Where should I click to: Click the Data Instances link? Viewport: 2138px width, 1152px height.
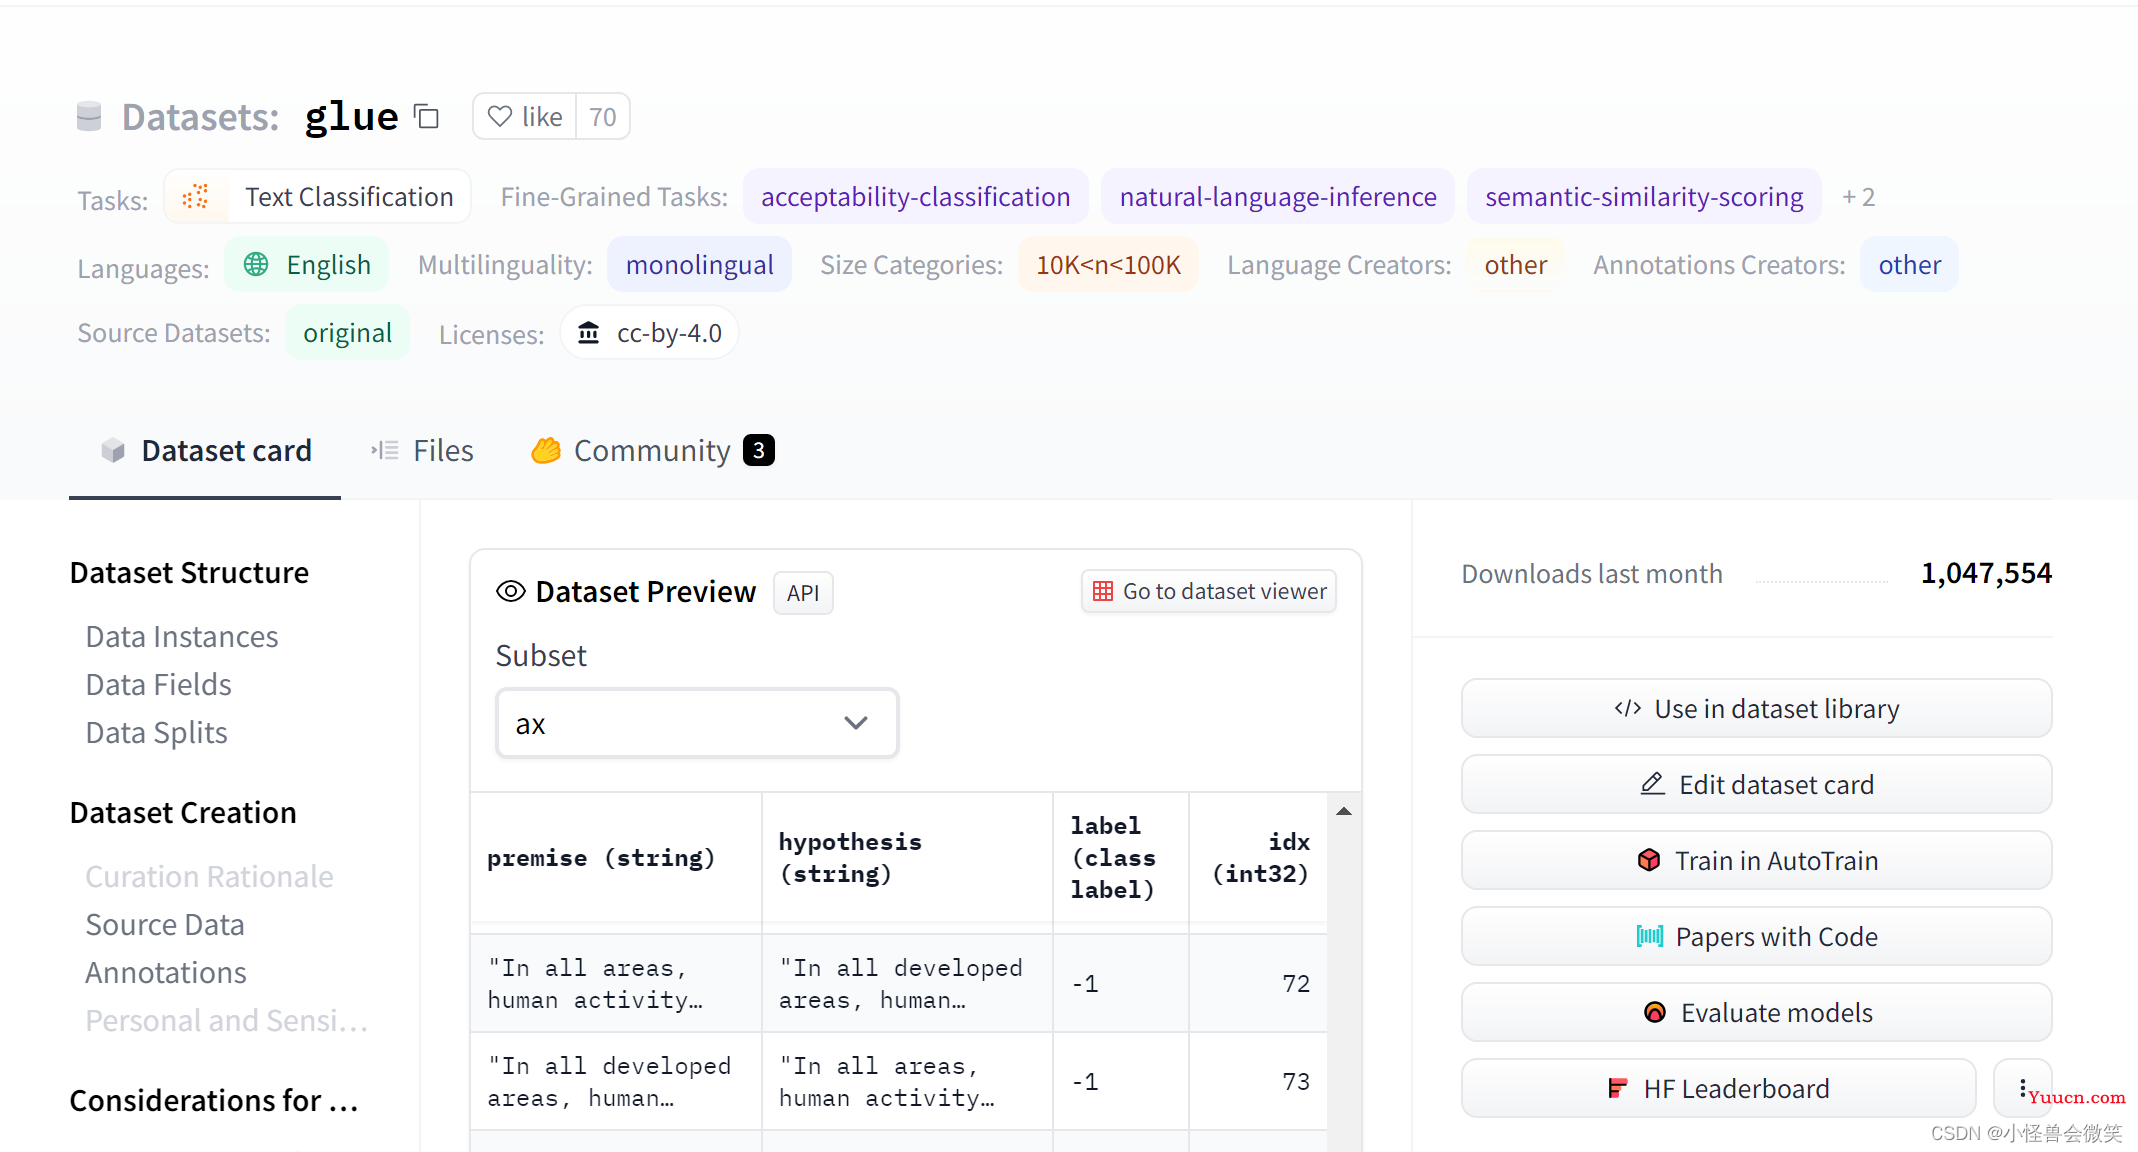(x=183, y=636)
